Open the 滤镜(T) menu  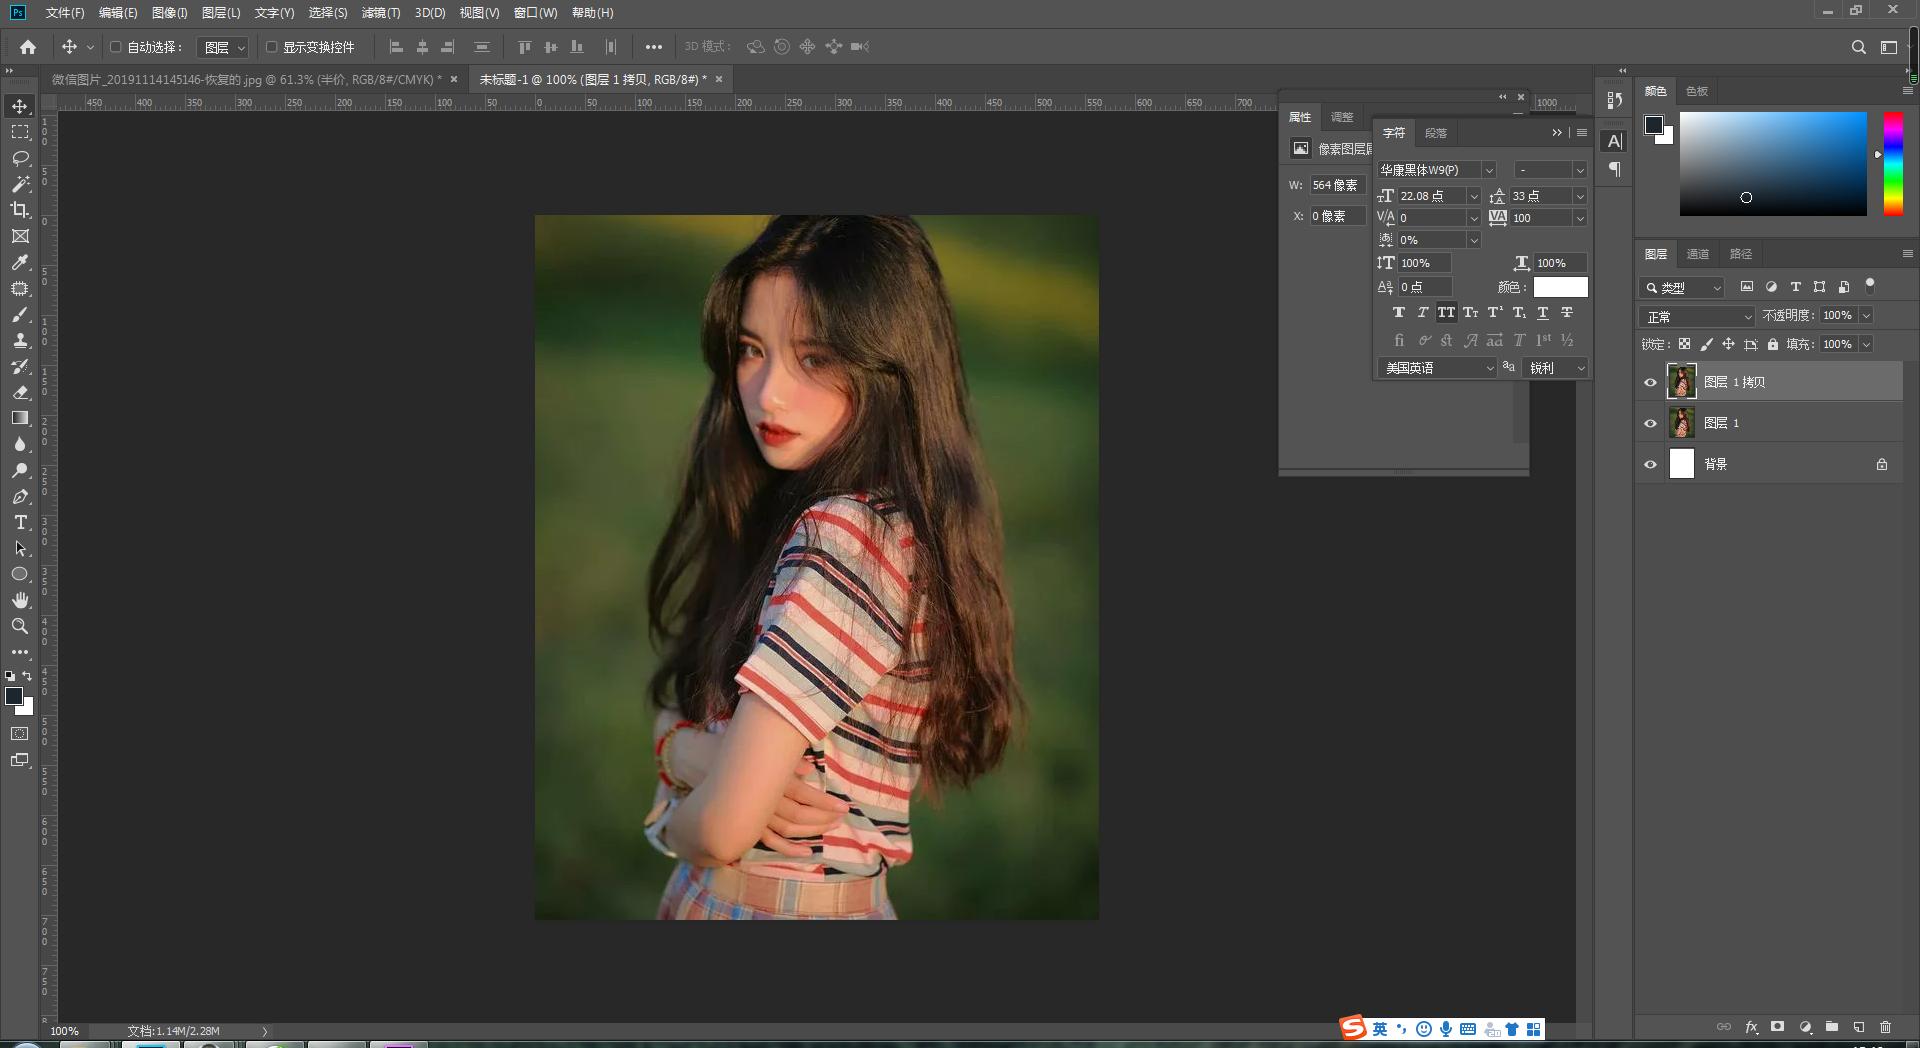click(380, 13)
